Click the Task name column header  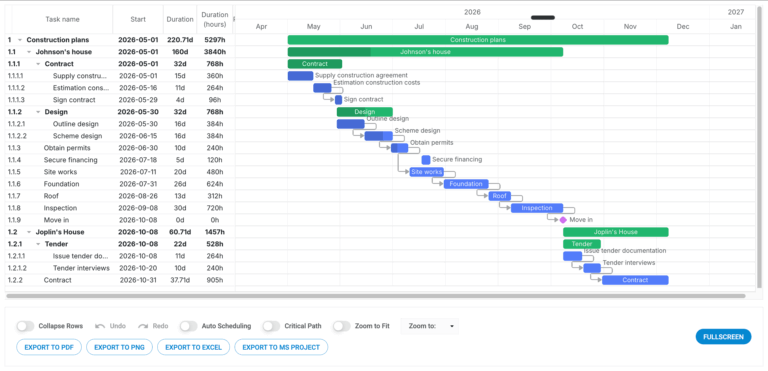click(x=62, y=20)
